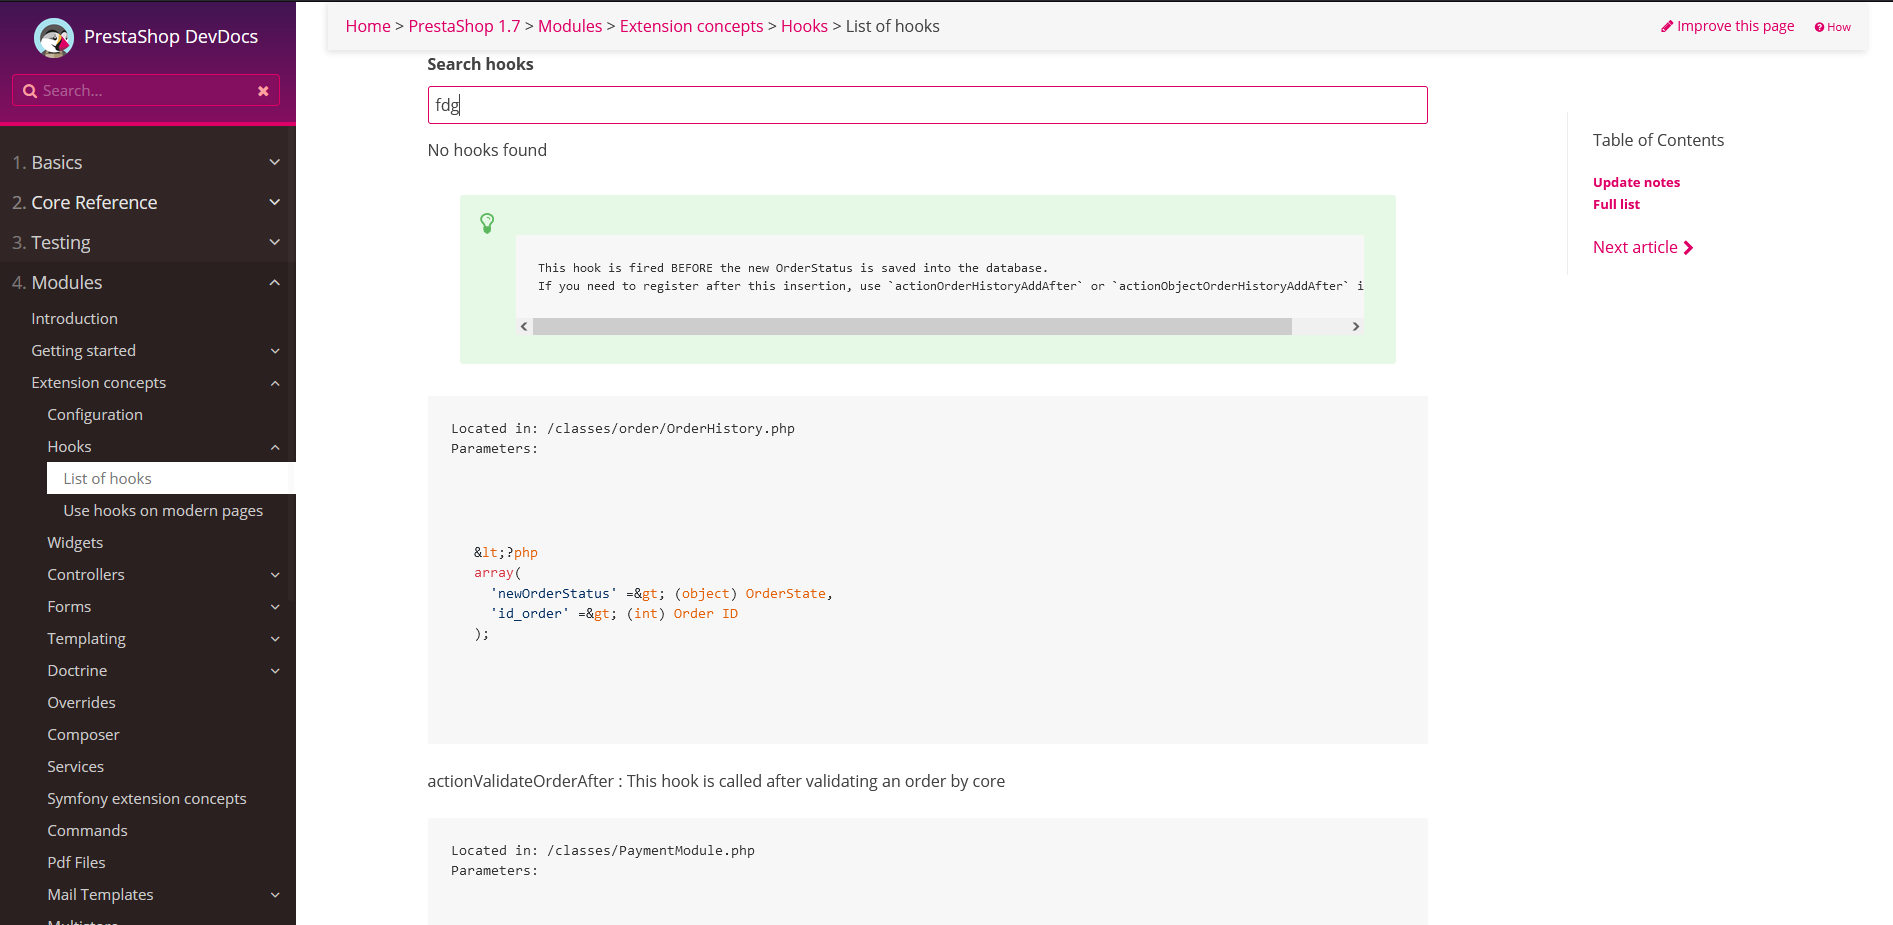Collapse the Hooks submenu chevron
The height and width of the screenshot is (925, 1893).
(x=275, y=447)
